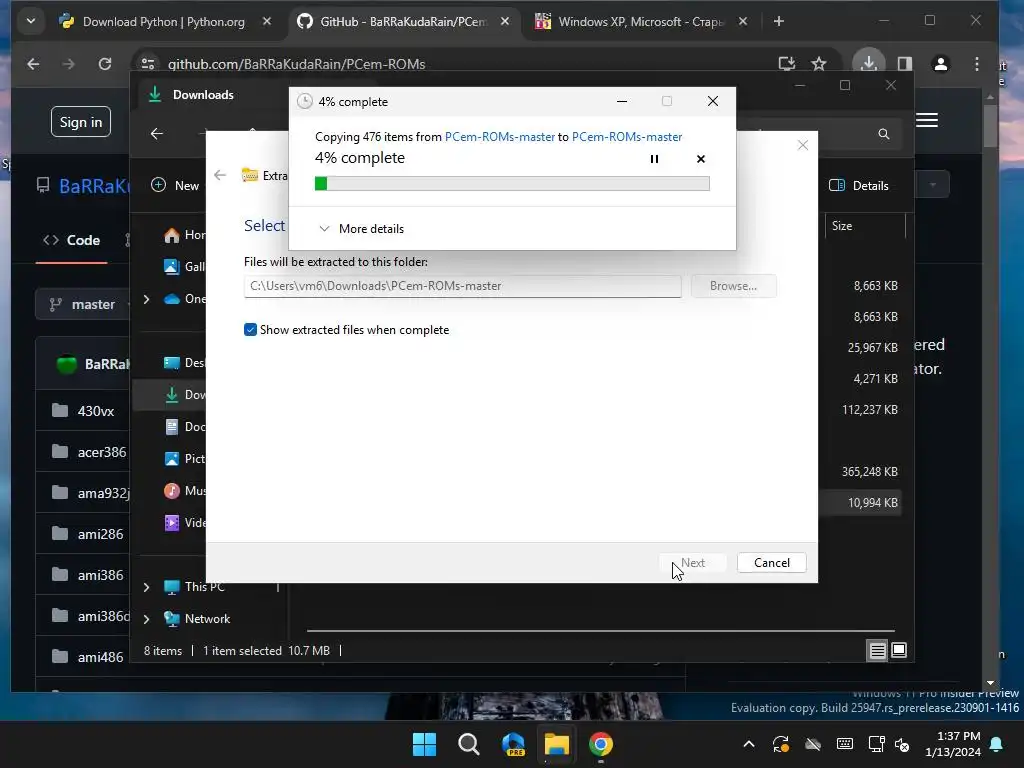
Task: Open the ami486 folder on GitHub
Action: coord(101,657)
